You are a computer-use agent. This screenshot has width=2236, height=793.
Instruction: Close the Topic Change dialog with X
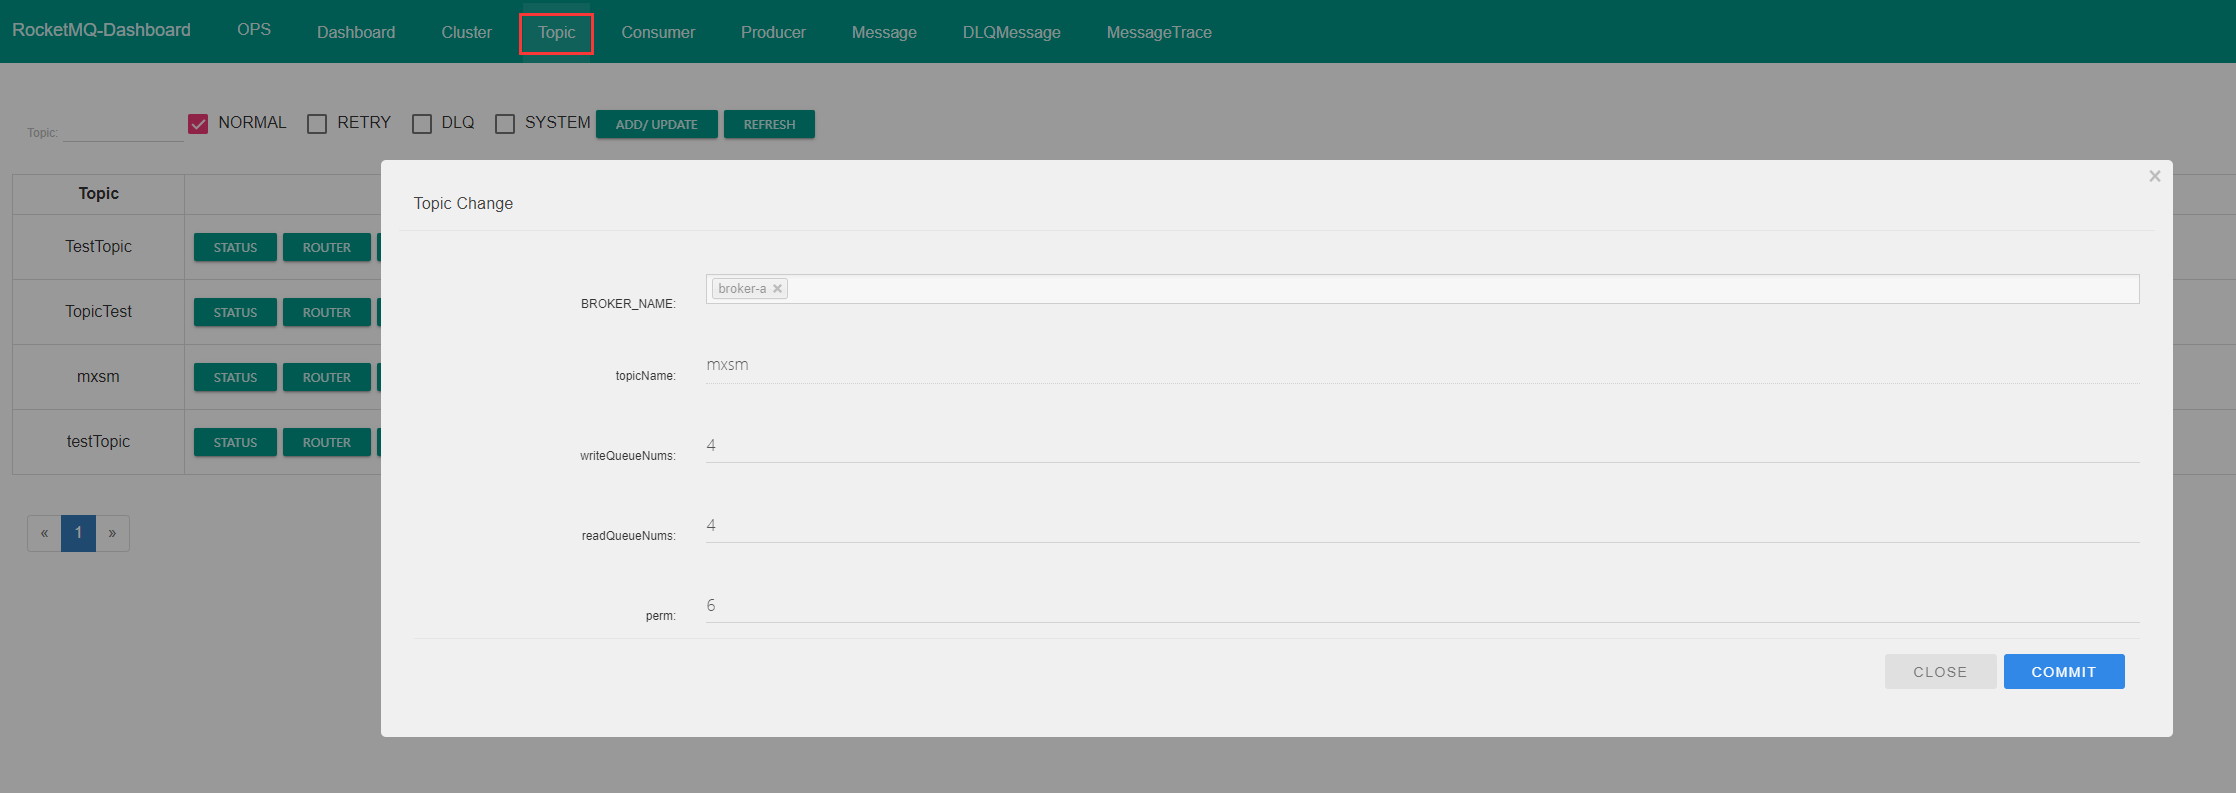2154,176
